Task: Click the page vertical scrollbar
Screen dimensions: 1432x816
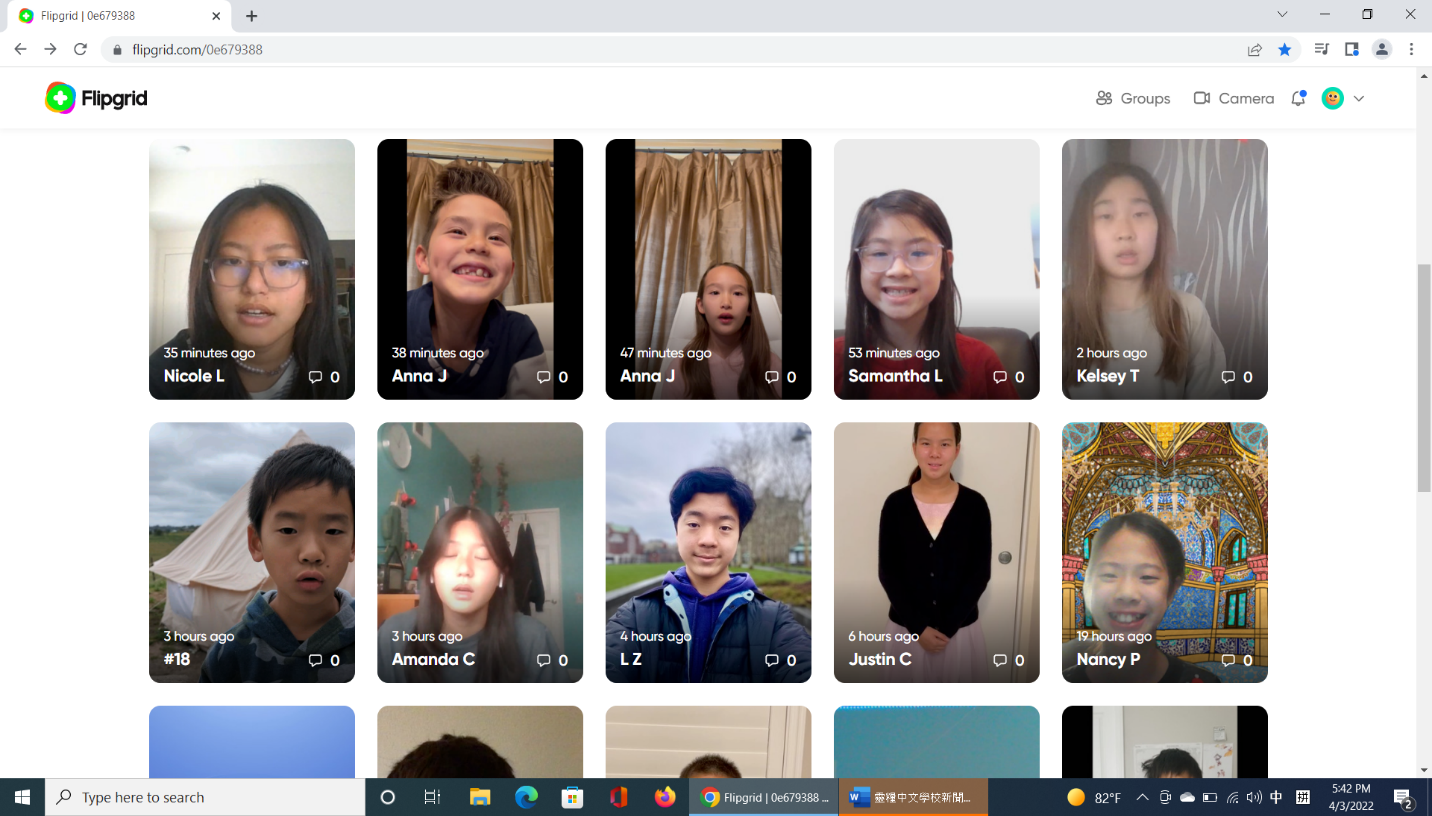Action: 1424,378
